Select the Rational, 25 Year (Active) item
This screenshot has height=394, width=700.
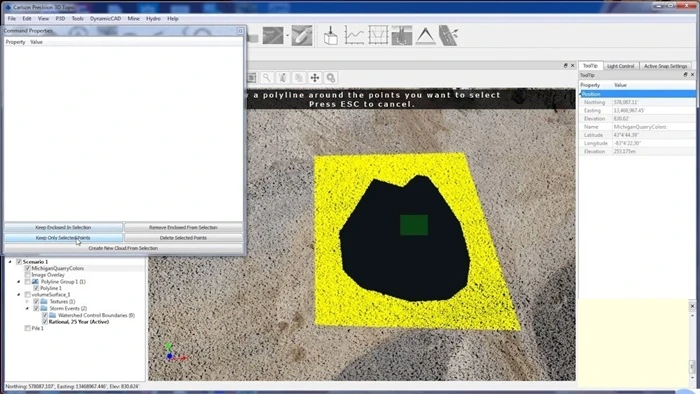[79, 322]
